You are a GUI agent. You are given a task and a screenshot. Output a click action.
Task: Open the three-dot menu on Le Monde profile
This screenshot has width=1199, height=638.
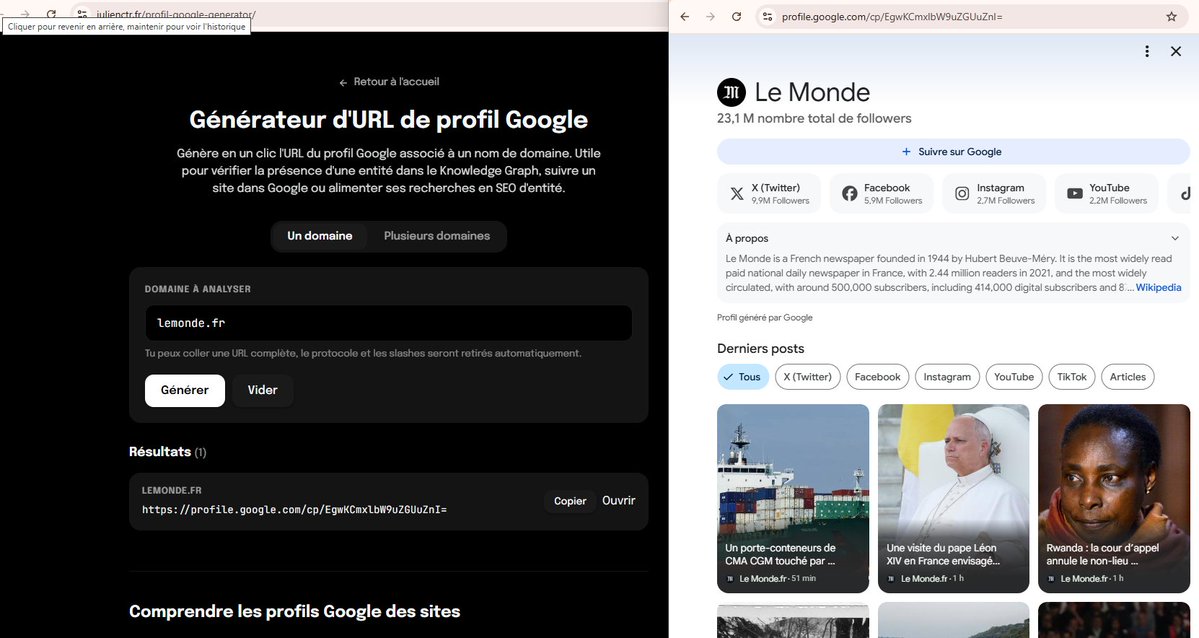click(1146, 51)
